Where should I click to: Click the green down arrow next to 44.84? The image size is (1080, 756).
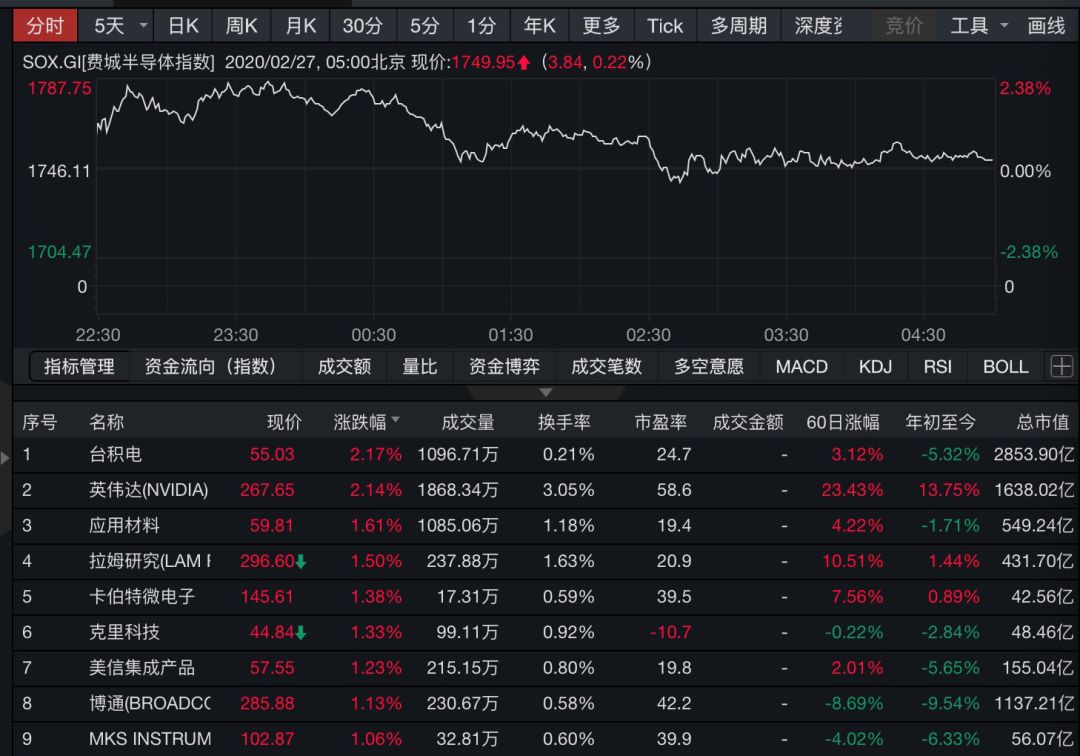tap(301, 633)
